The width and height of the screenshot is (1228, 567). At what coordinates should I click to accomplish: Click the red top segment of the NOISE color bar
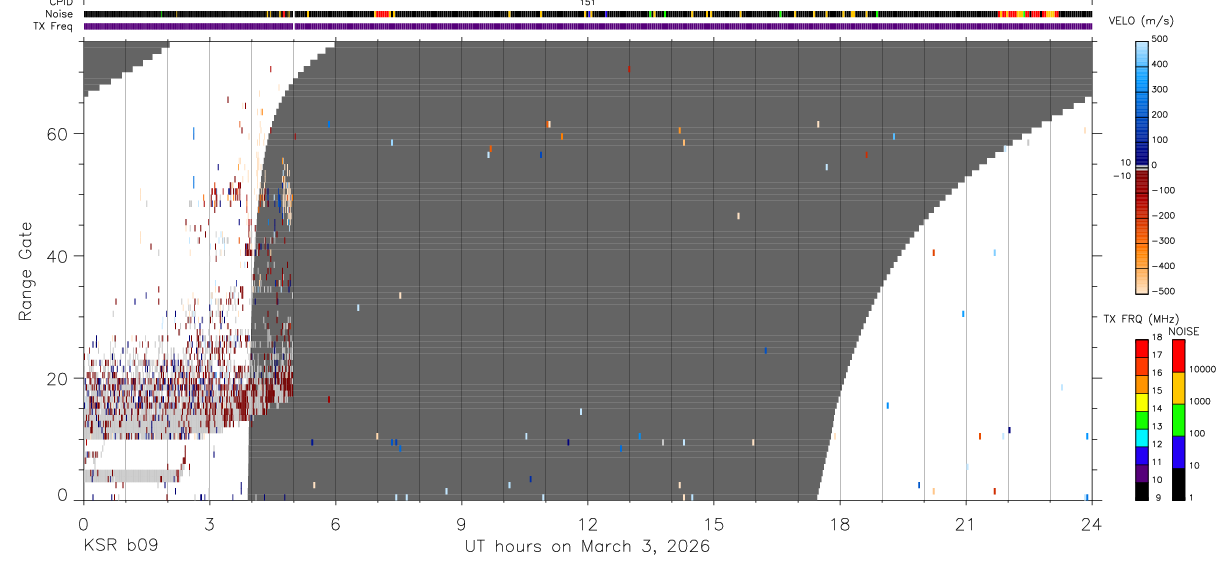tap(1178, 355)
